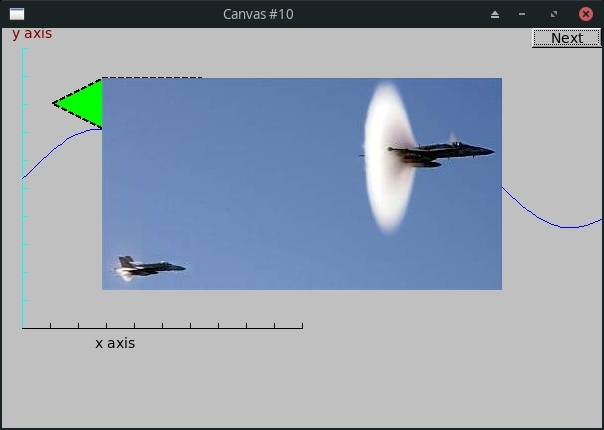Viewport: 604px width, 430px height.
Task: Maximize the Canvas window
Action: click(554, 14)
